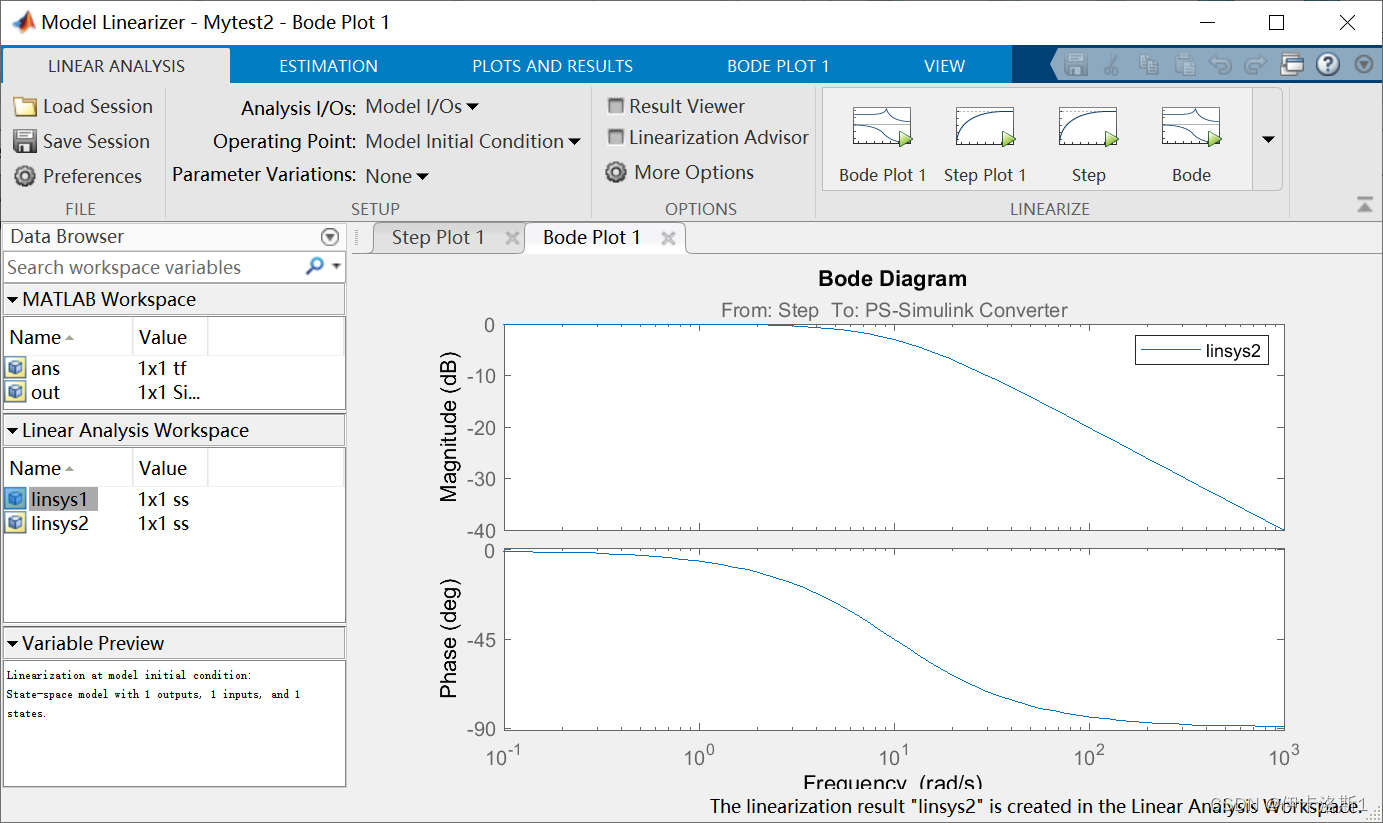
Task: Linearize and plot with Bode Plot 1
Action: tap(882, 146)
